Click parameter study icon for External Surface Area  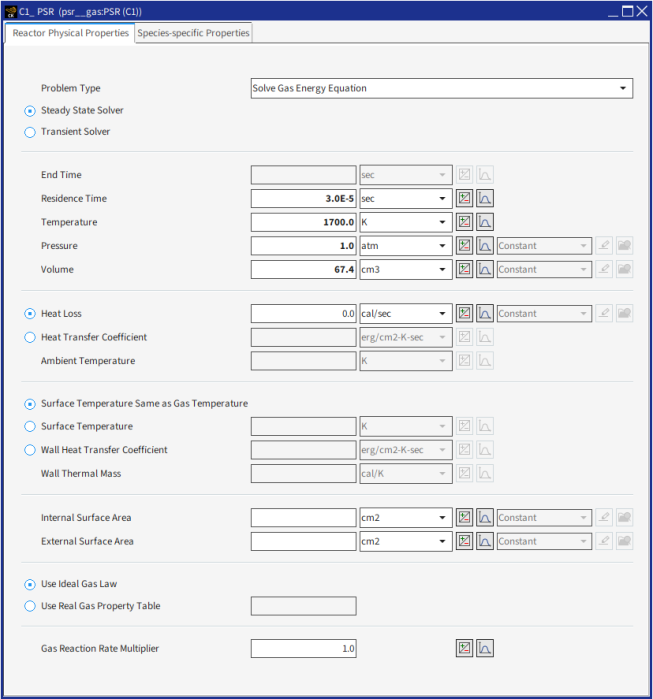(464, 541)
